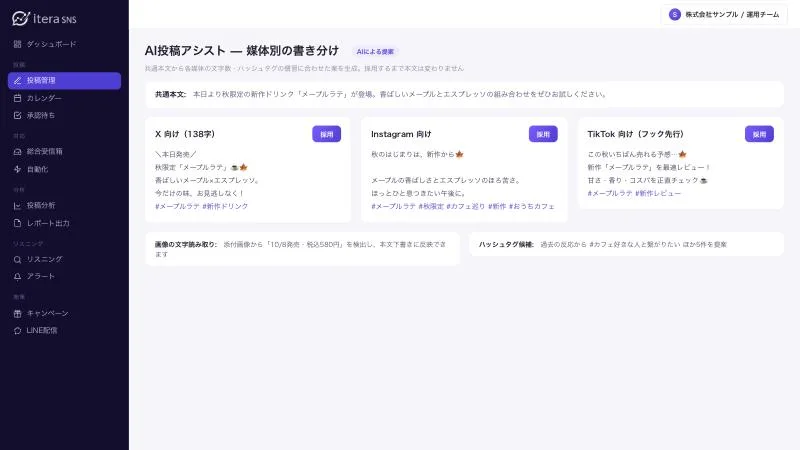The width and height of the screenshot is (800, 450).
Task: Click the 総合受信箱 inbox icon
Action: (x=17, y=152)
